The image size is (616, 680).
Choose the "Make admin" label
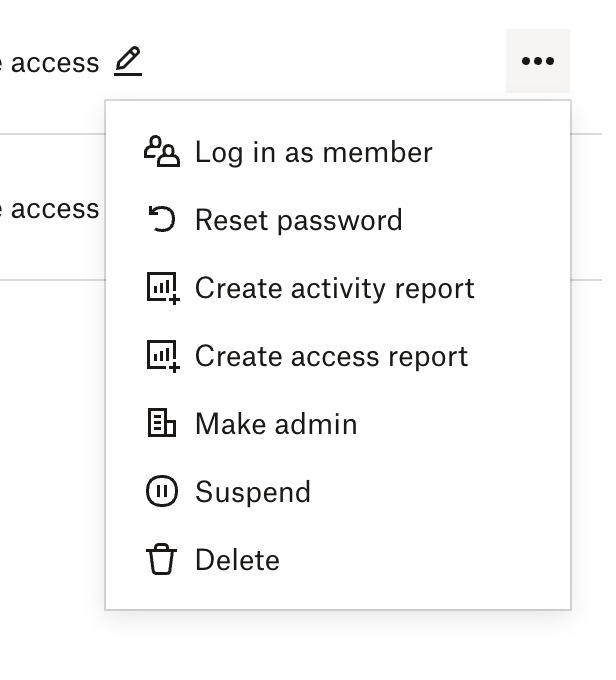(x=276, y=424)
